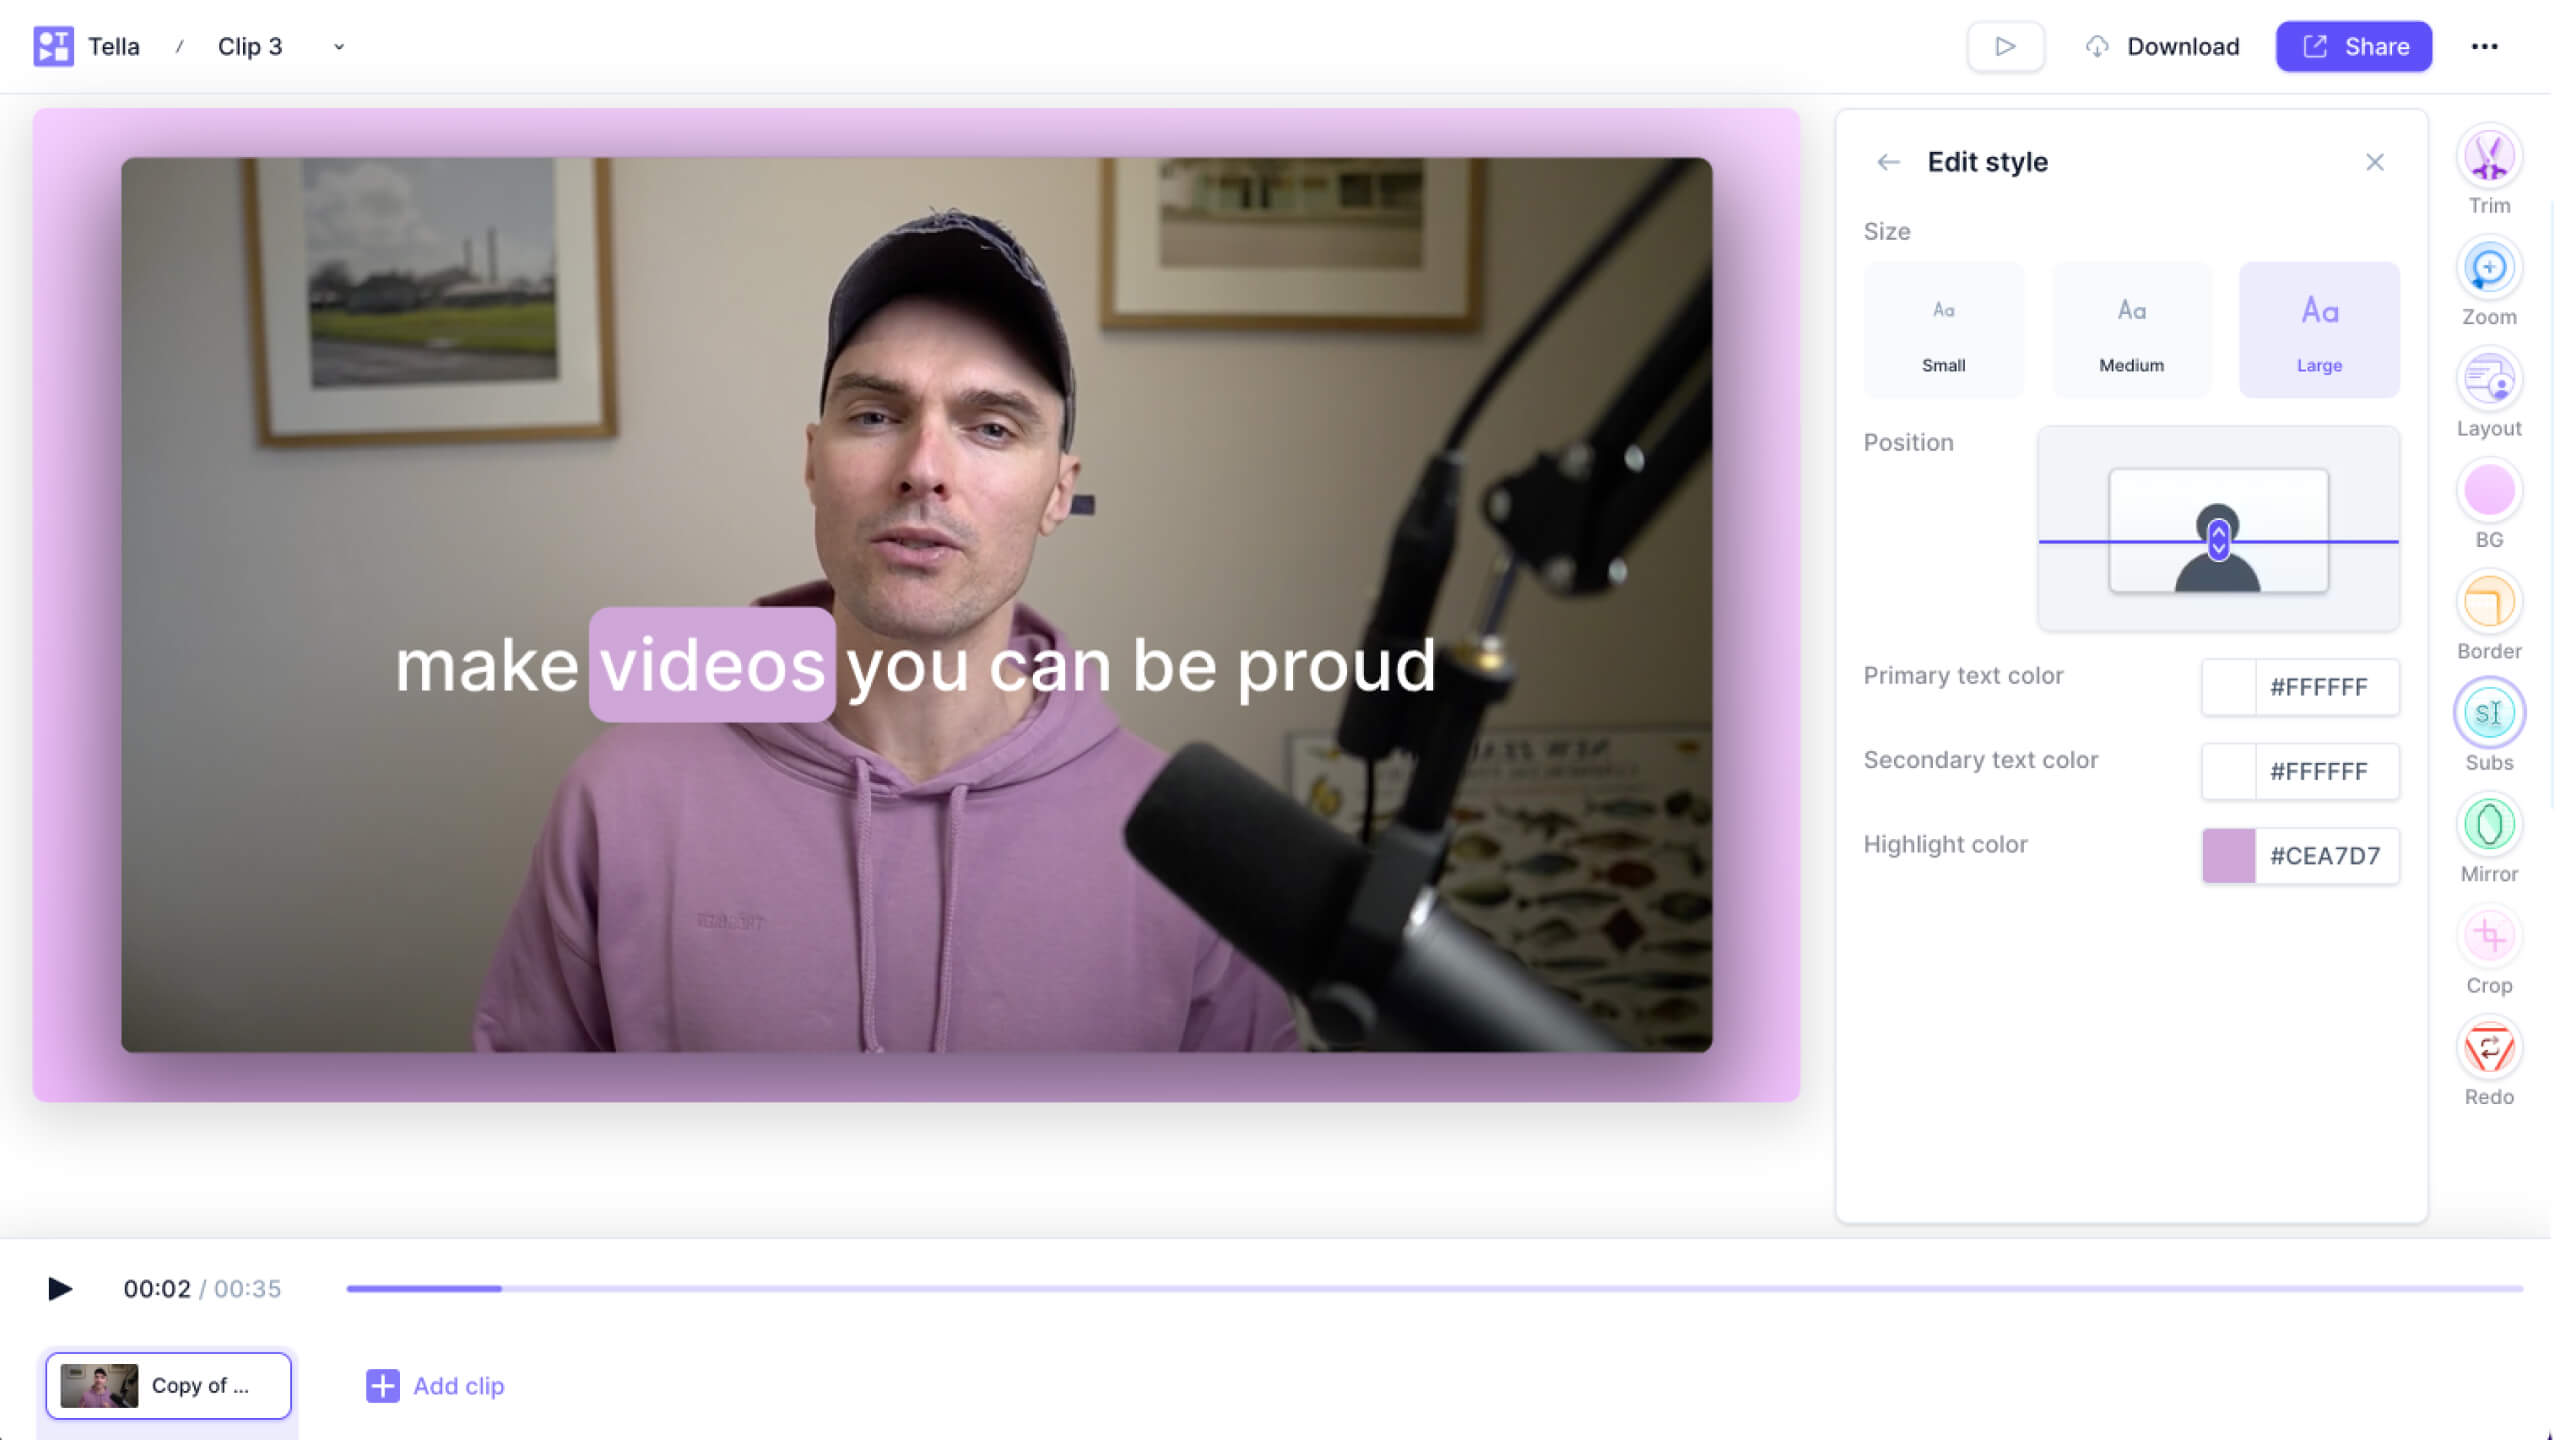Select the Copy of clip thumbnail
Viewport: 2560px width, 1440px height.
pos(168,1386)
